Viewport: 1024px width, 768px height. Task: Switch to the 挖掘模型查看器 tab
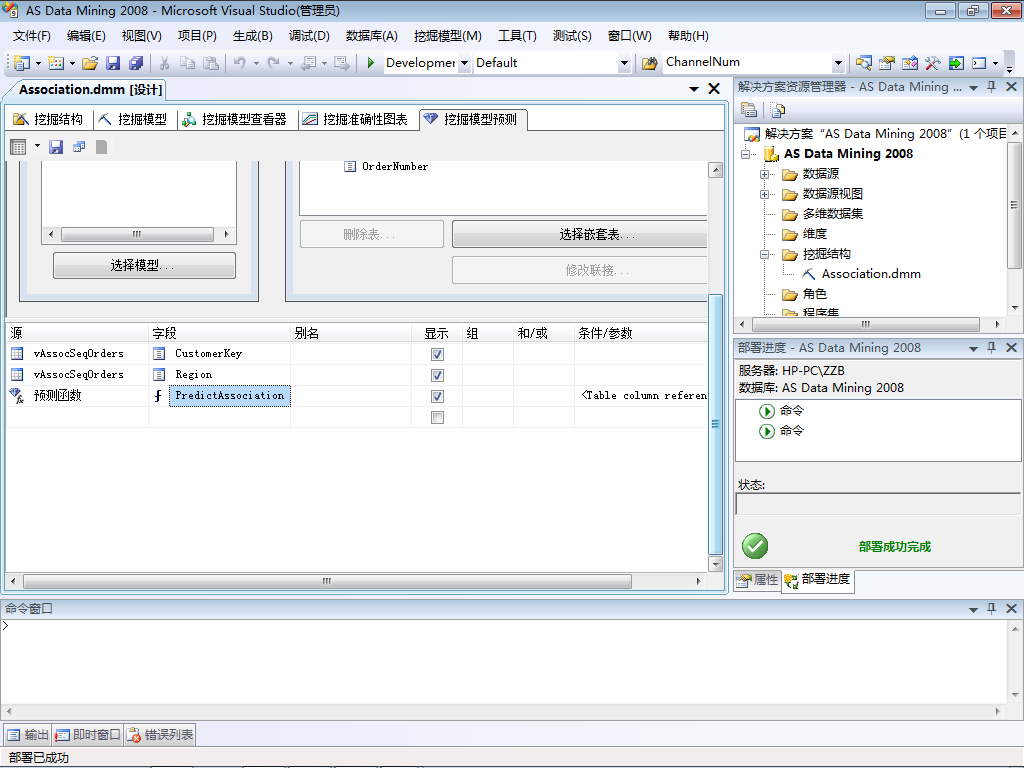tap(235, 120)
